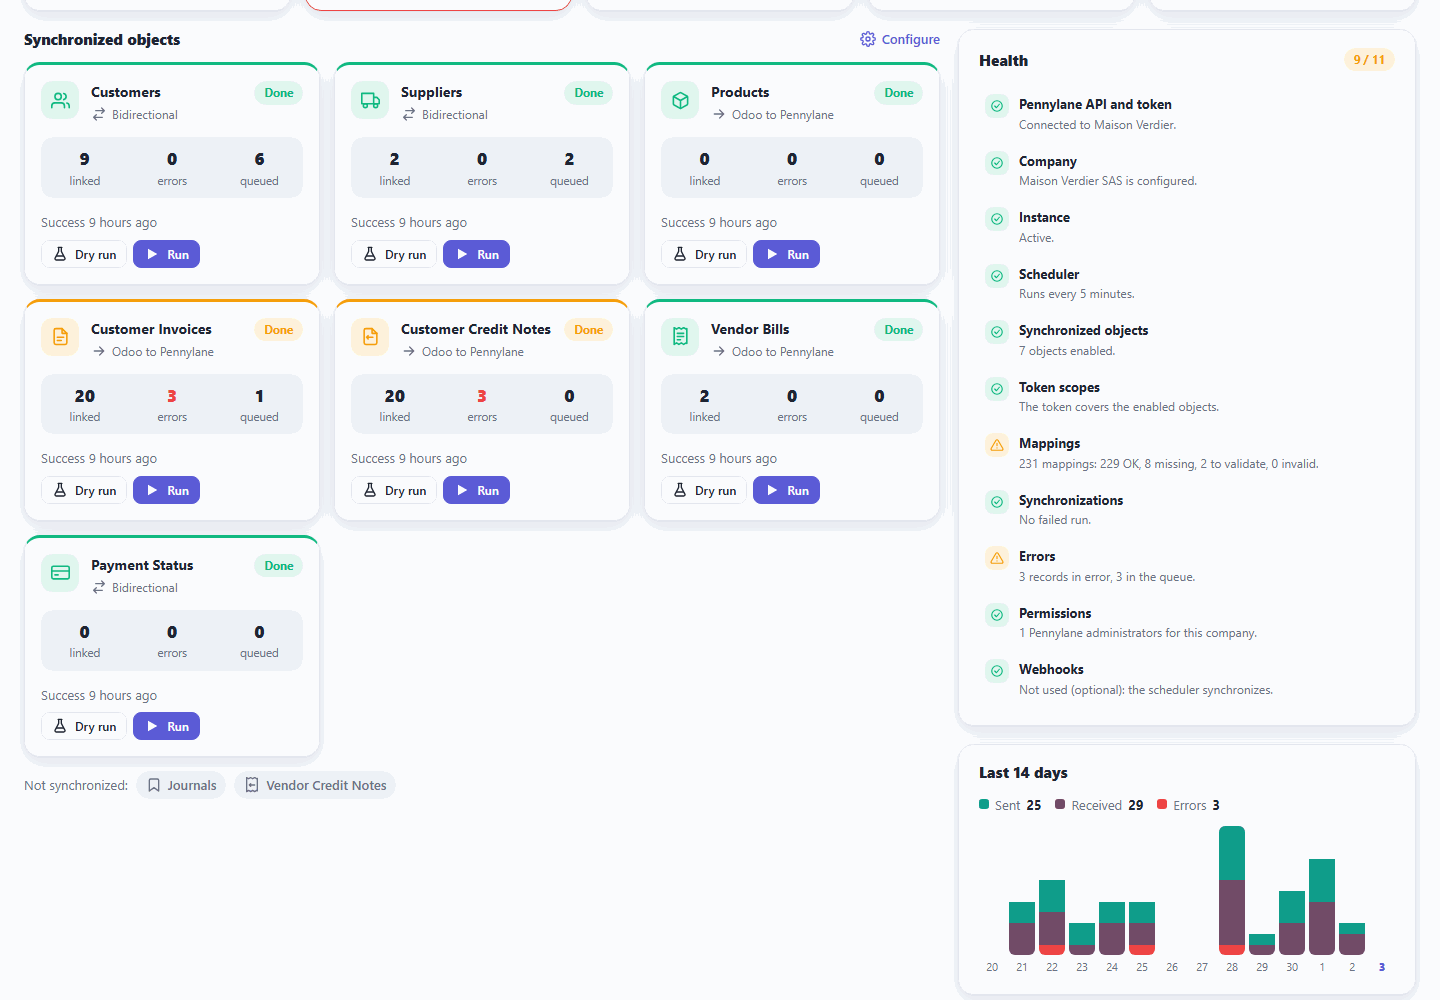Click the Errors legend color swatch
The width and height of the screenshot is (1440, 1000).
[1162, 804]
